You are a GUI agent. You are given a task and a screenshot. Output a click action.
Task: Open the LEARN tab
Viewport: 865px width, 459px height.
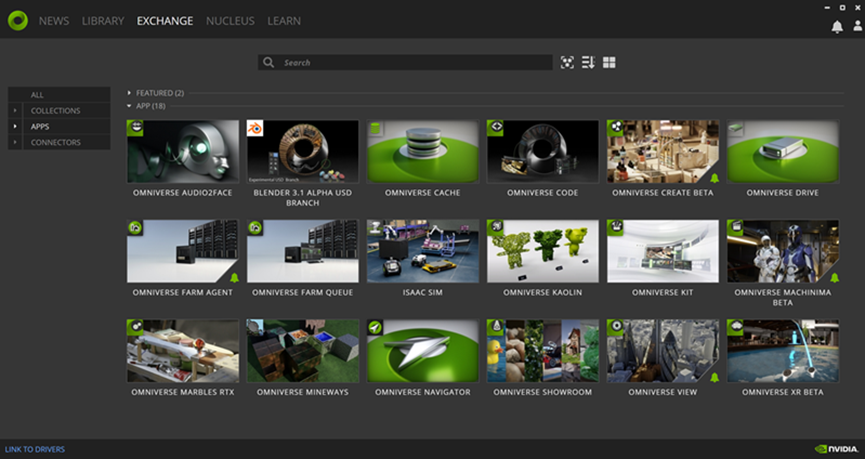tap(284, 21)
